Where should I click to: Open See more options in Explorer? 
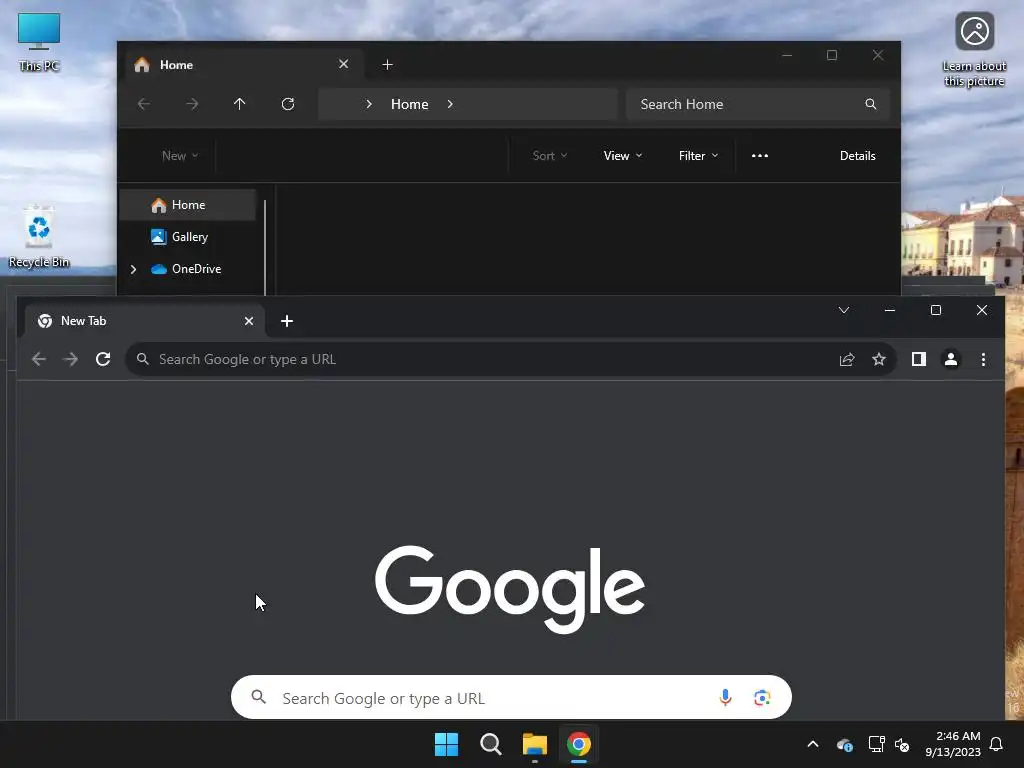(x=760, y=155)
